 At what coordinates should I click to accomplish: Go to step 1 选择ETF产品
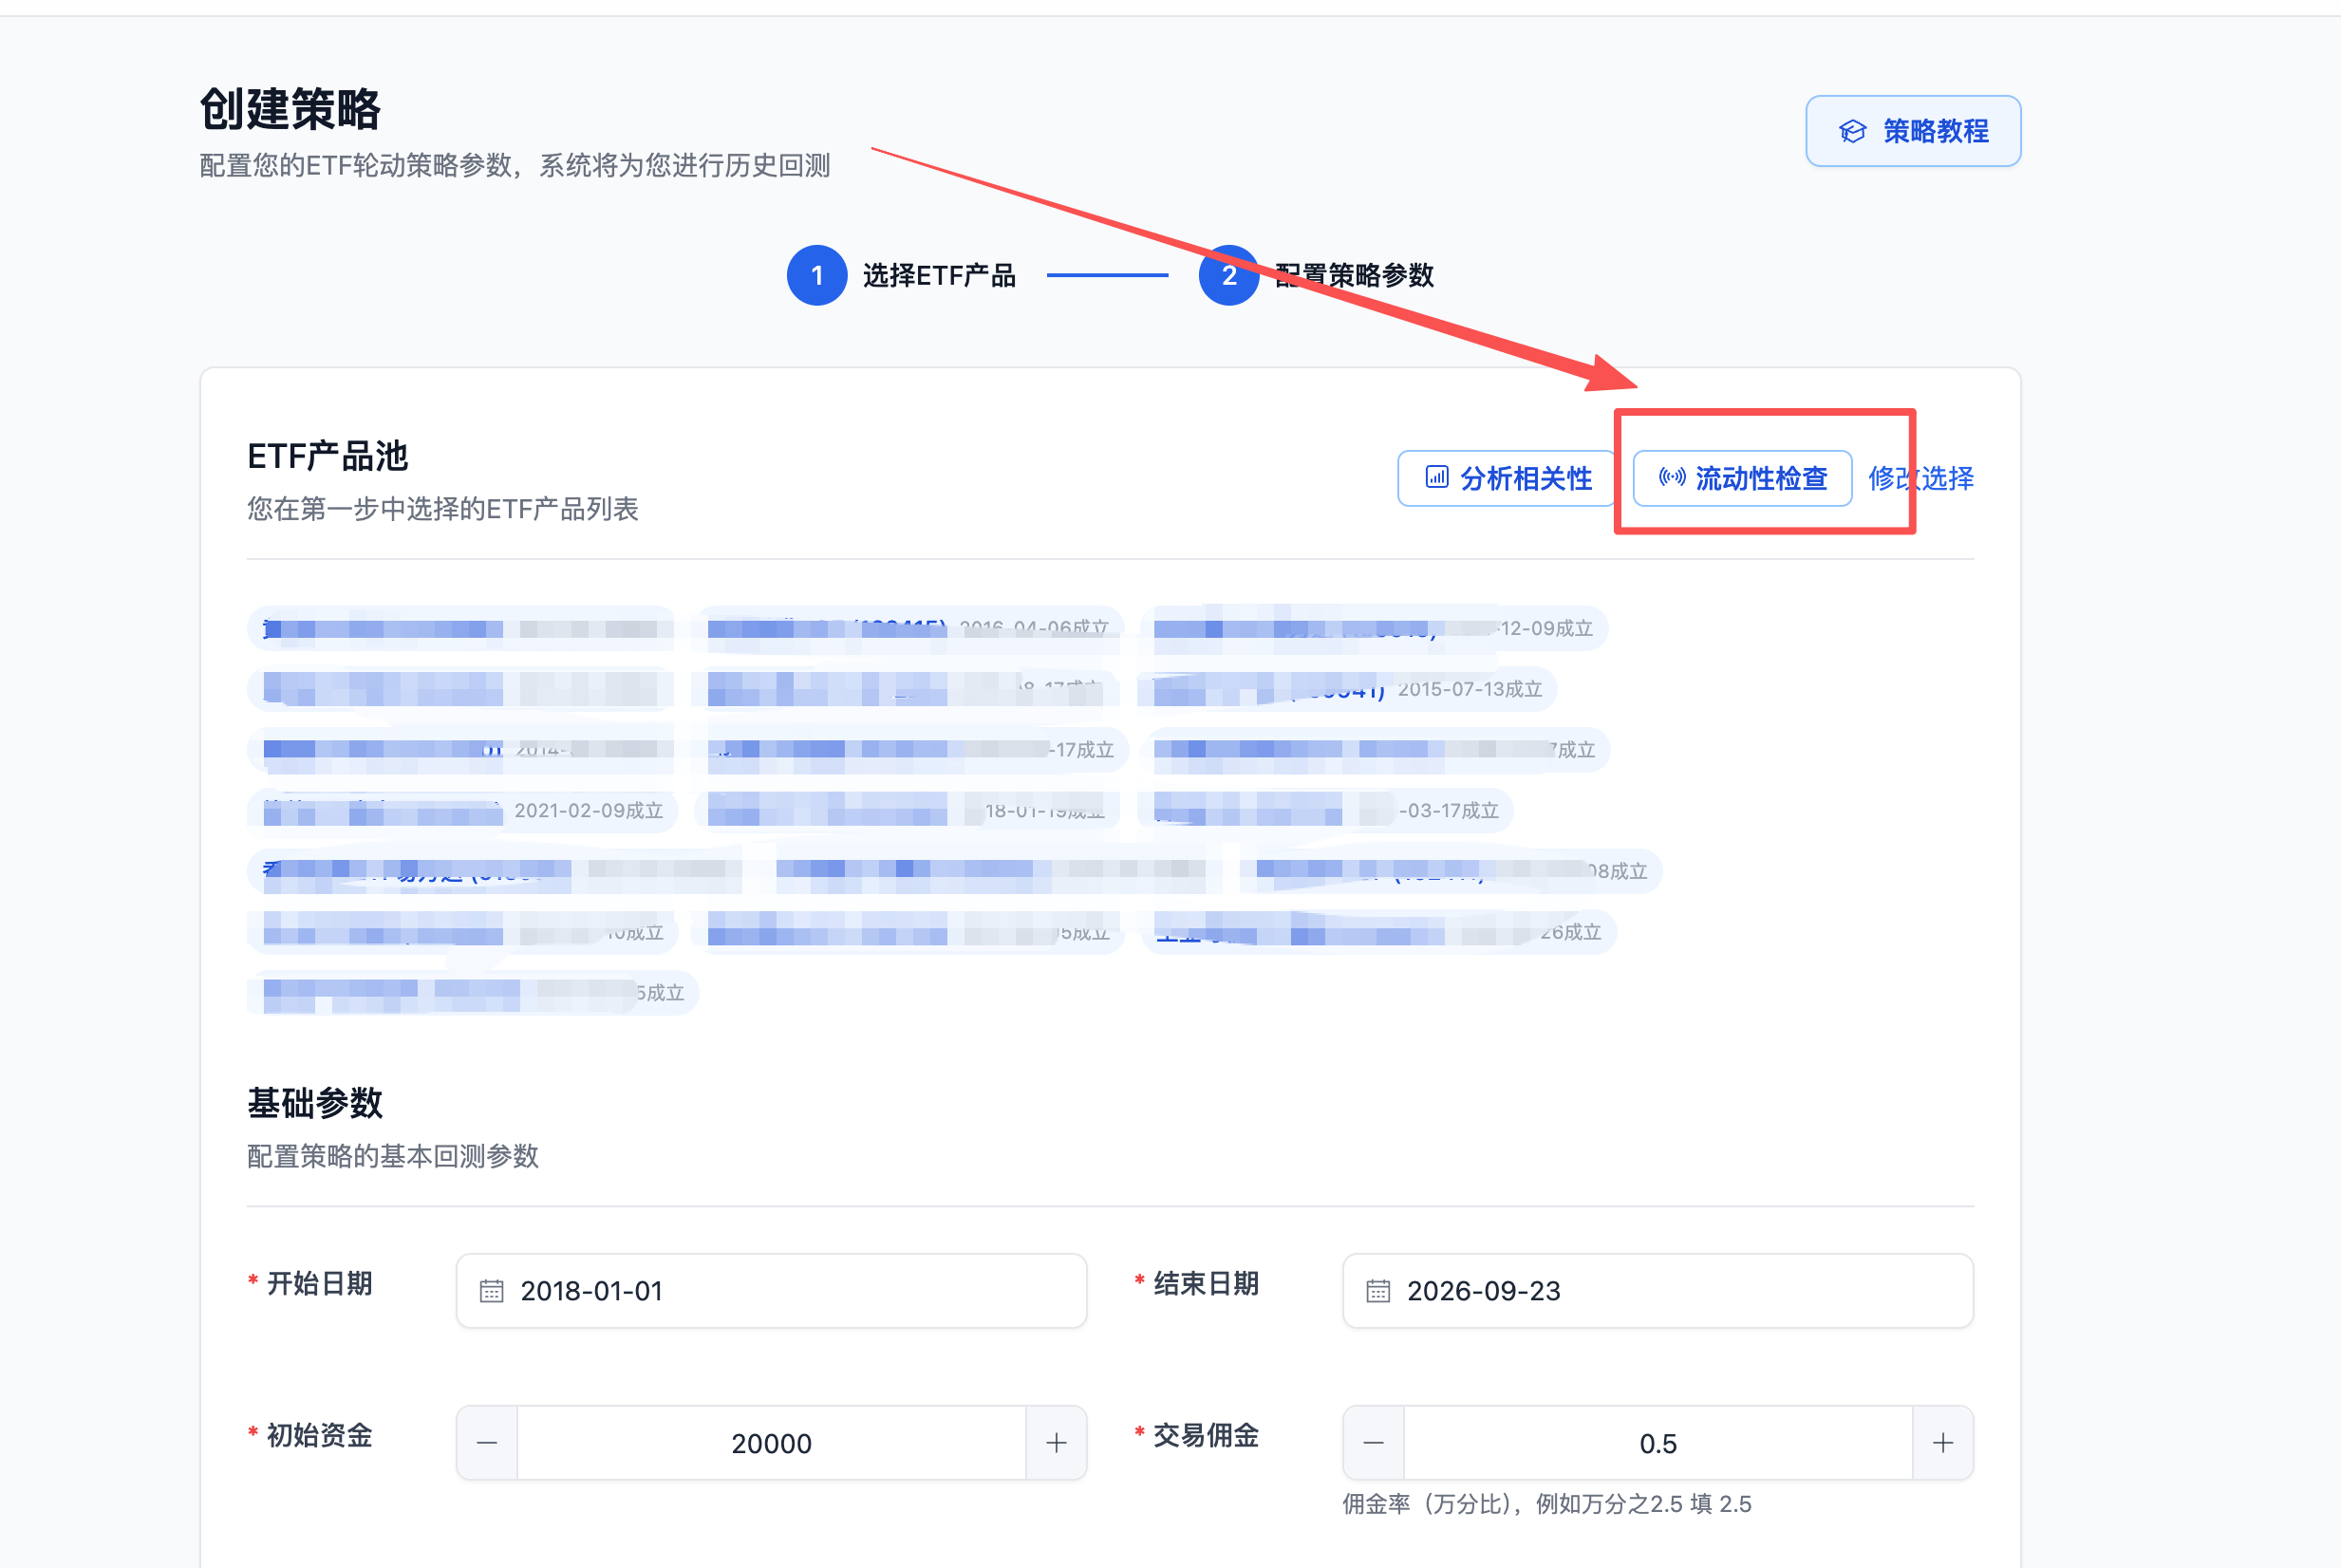[902, 275]
